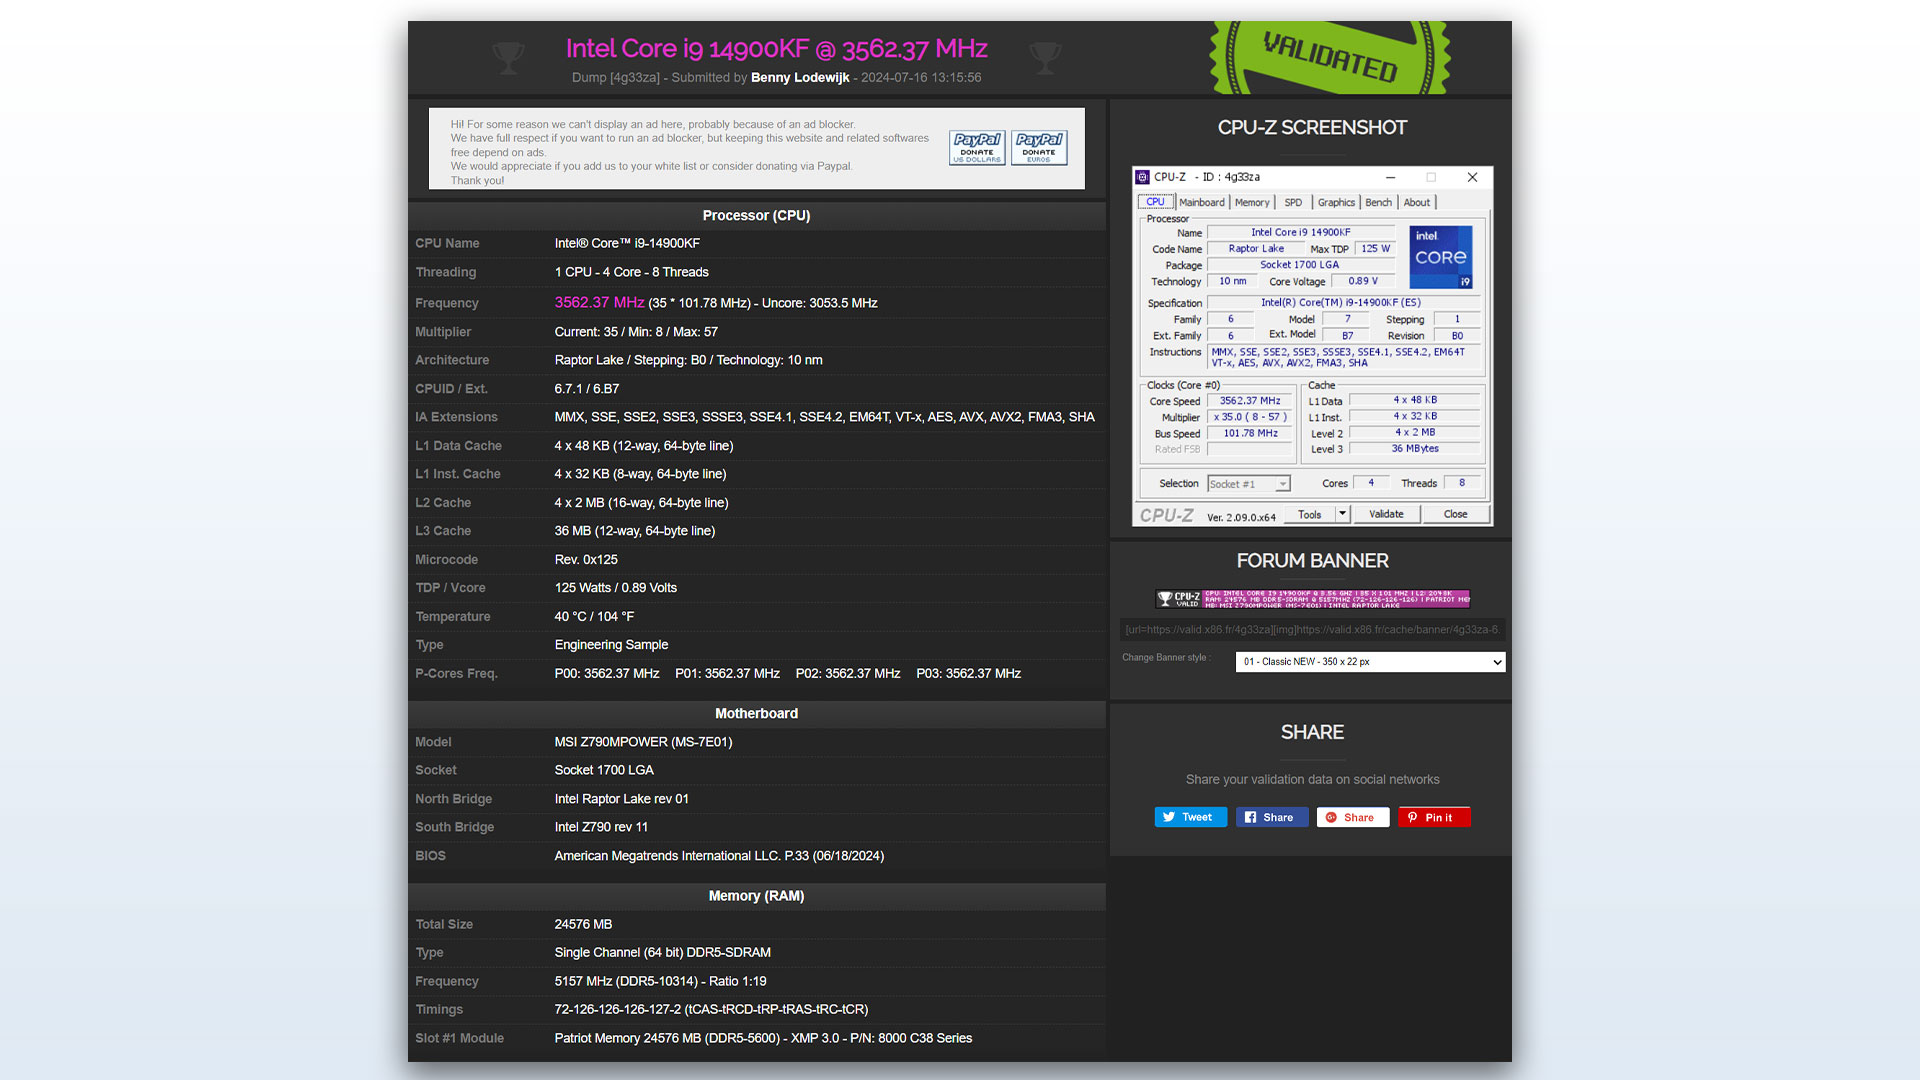Viewport: 1920px width, 1080px height.
Task: Open the About tab
Action: tap(1416, 202)
